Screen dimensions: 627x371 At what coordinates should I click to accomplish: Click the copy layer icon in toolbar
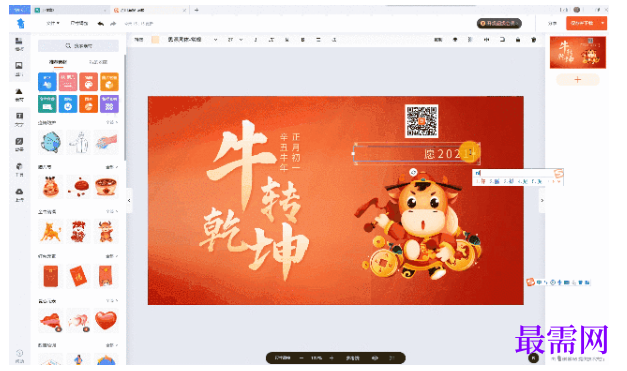tap(502, 40)
